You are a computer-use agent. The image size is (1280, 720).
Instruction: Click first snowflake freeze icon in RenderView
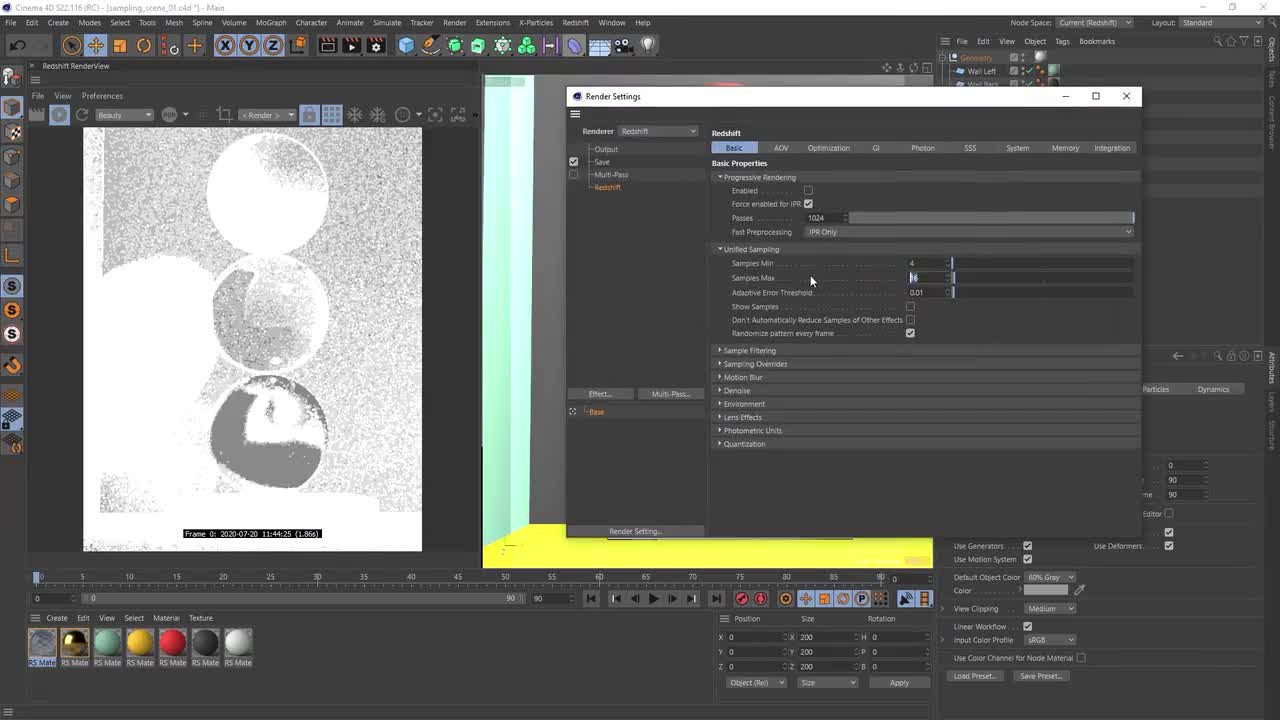coord(355,114)
